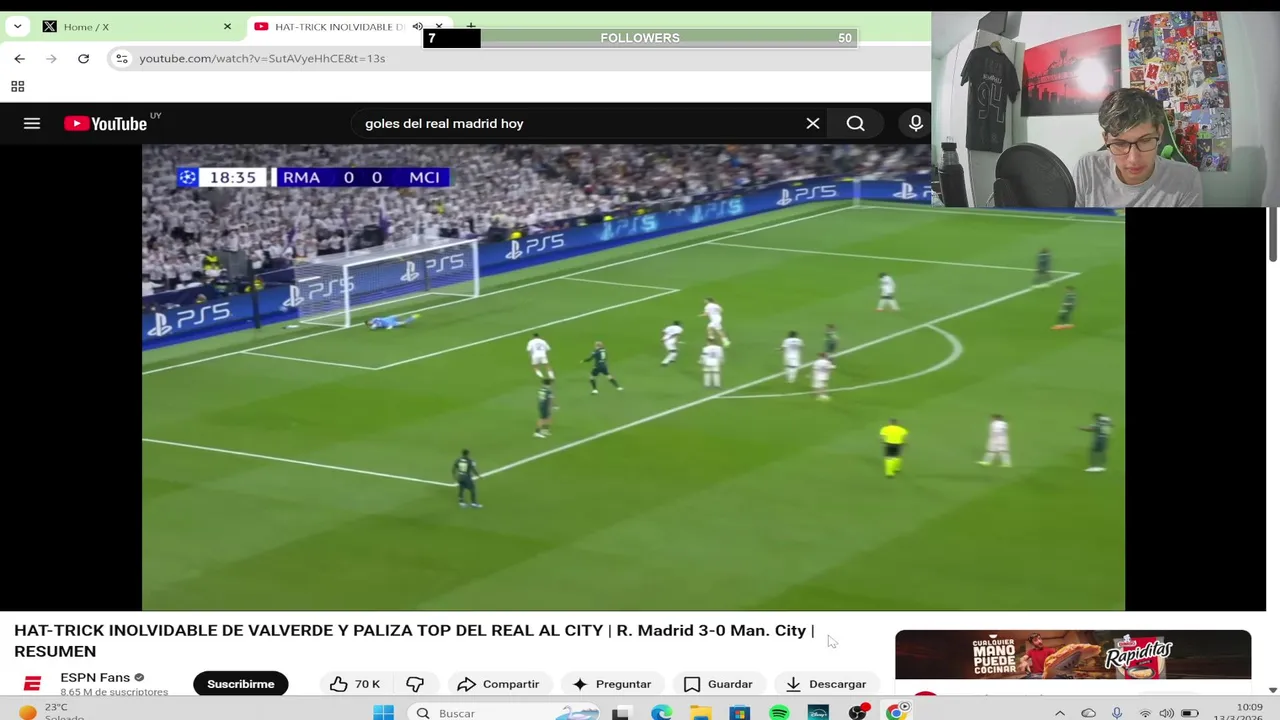Open the Windows Start menu
The height and width of the screenshot is (720, 1280).
[384, 712]
